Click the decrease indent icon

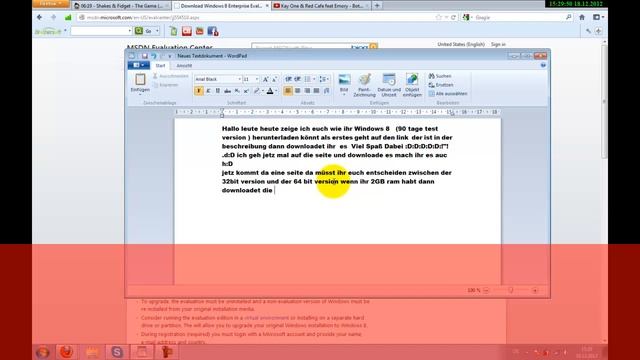tap(288, 79)
